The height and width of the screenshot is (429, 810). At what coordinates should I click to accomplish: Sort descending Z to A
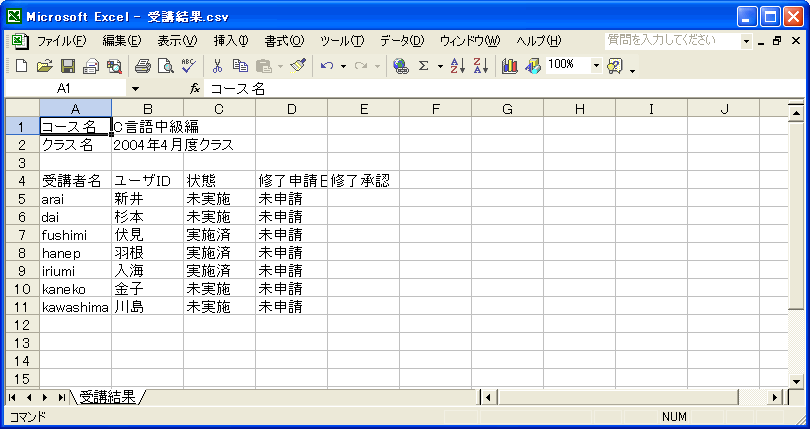480,66
